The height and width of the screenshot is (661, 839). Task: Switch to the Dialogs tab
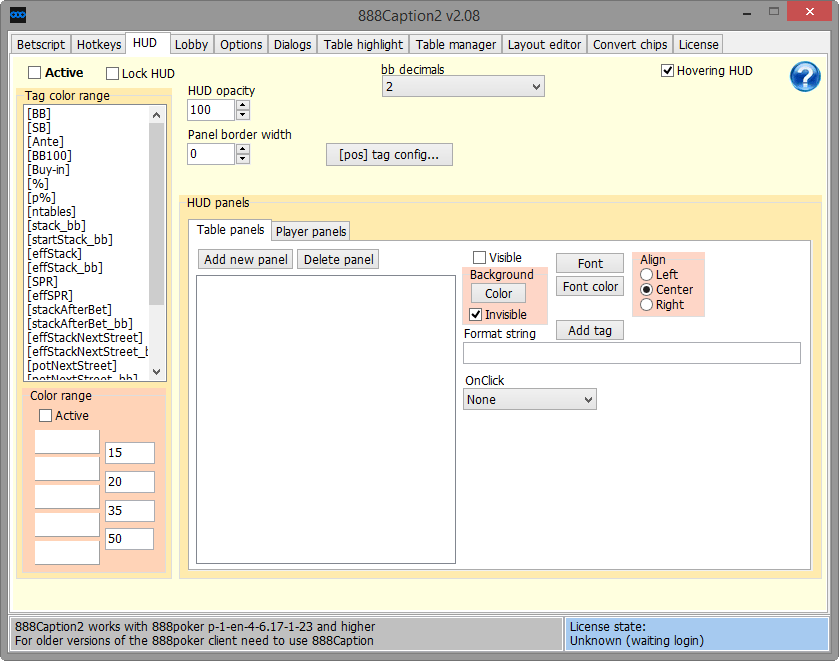[x=293, y=44]
